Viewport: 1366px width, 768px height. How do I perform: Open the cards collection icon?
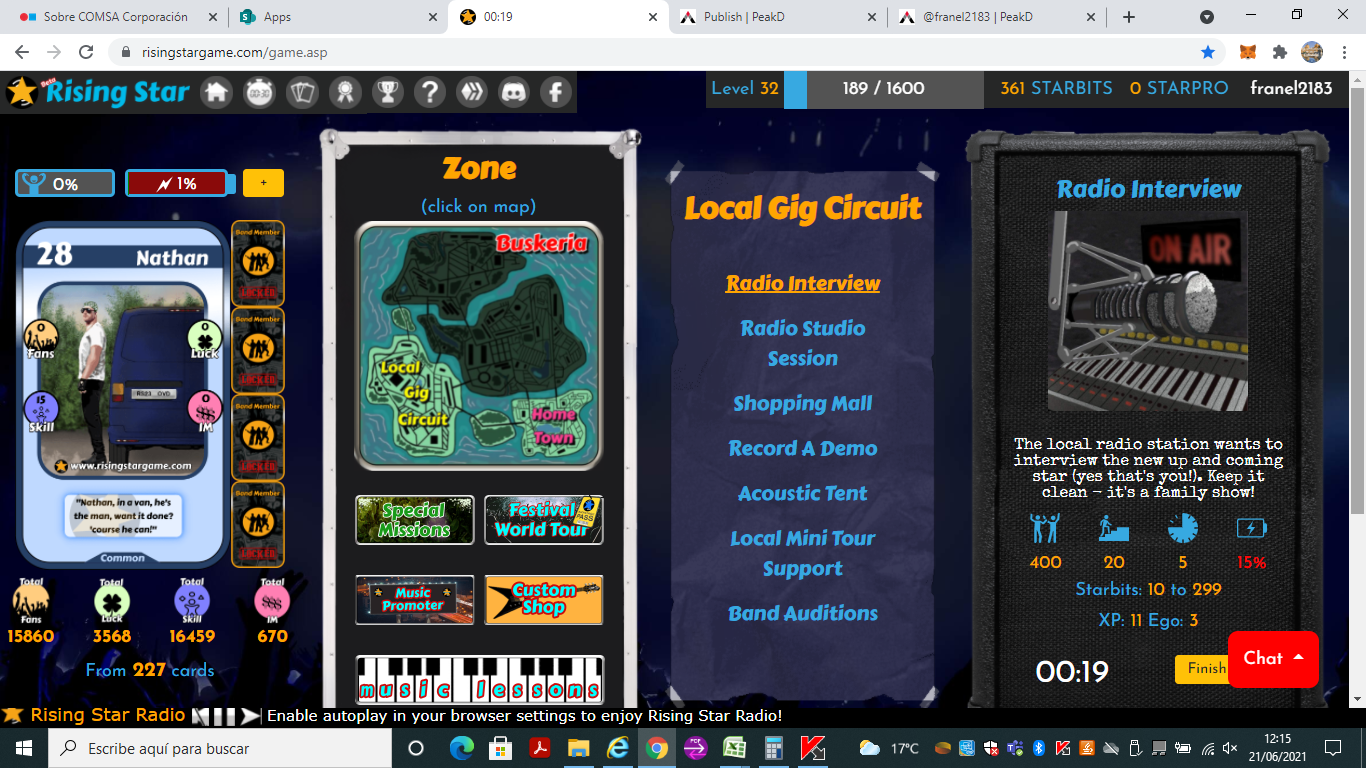[302, 92]
